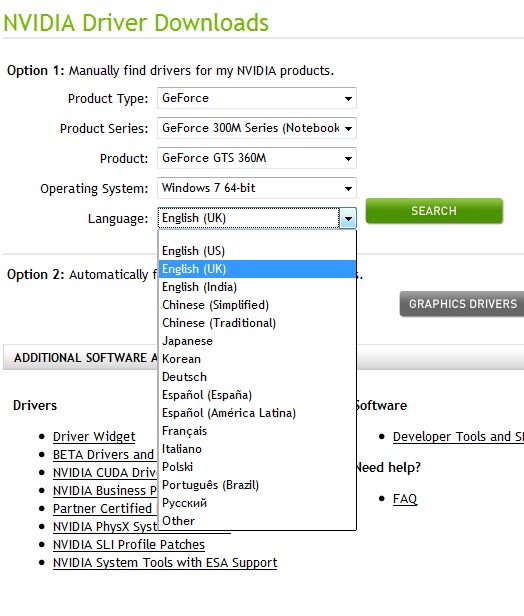The image size is (524, 616).
Task: Pick Chinese (Simplified) language option
Action: (257, 305)
